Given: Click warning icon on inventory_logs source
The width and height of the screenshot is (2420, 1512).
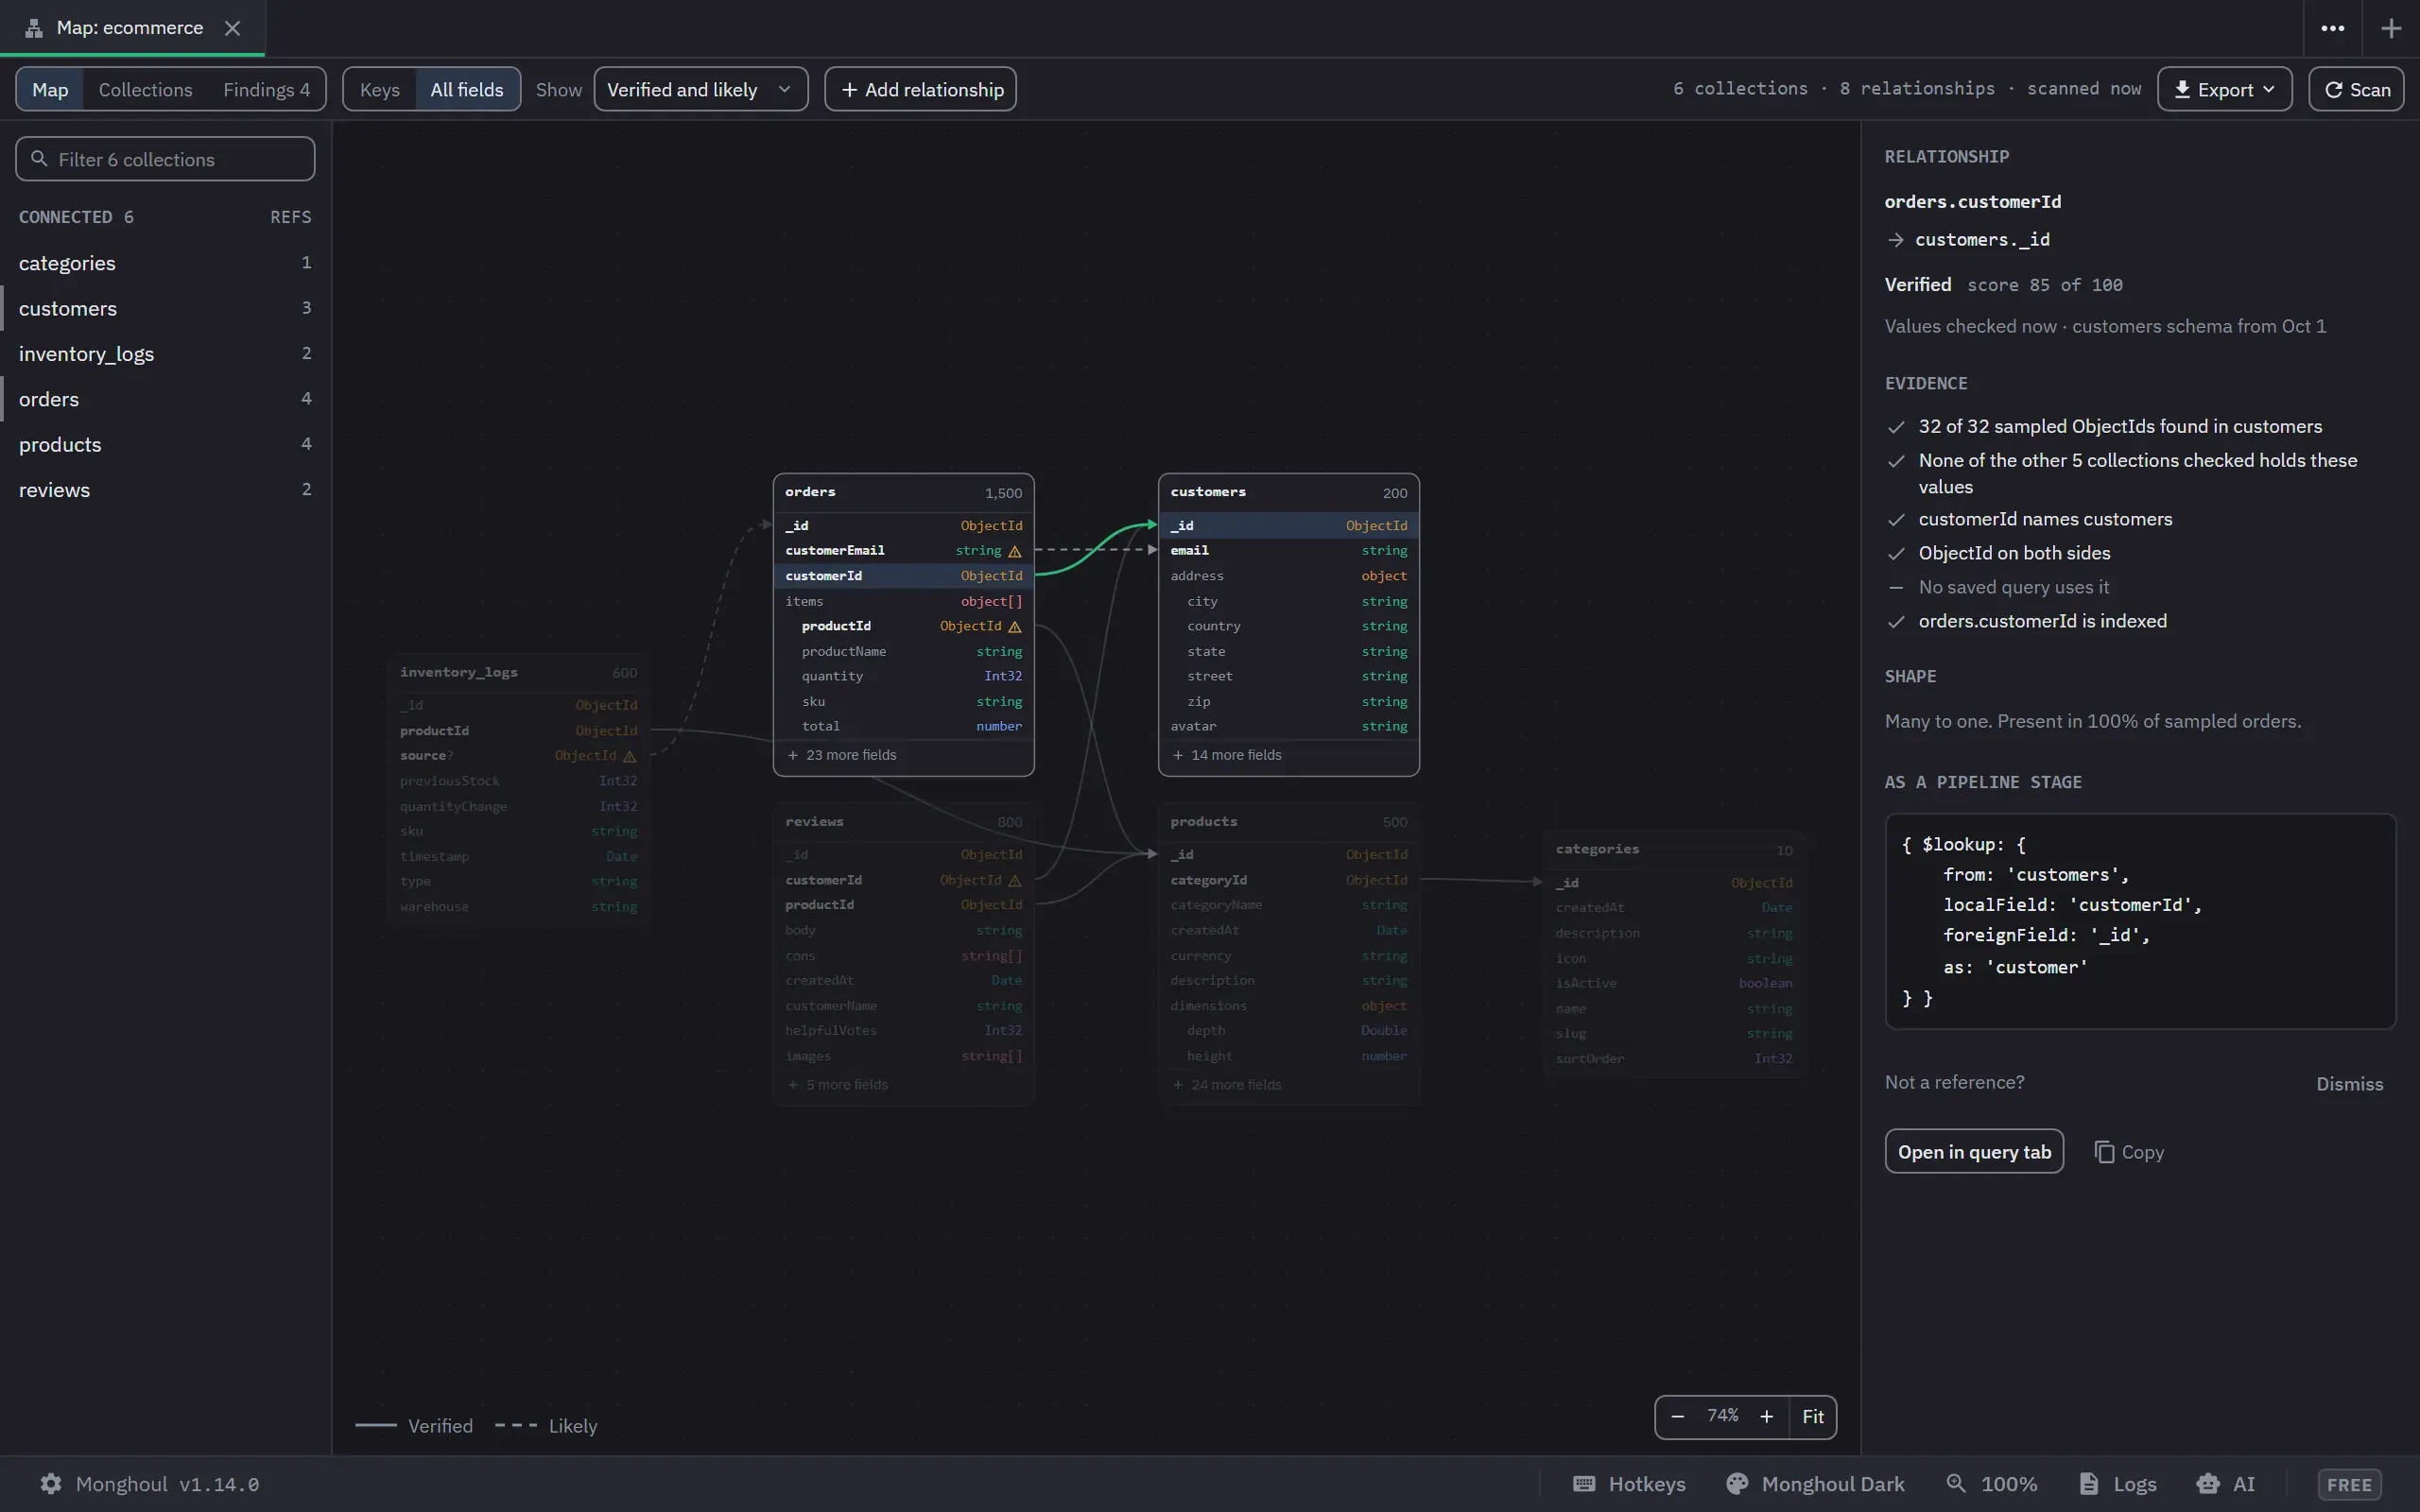Looking at the screenshot, I should [629, 756].
